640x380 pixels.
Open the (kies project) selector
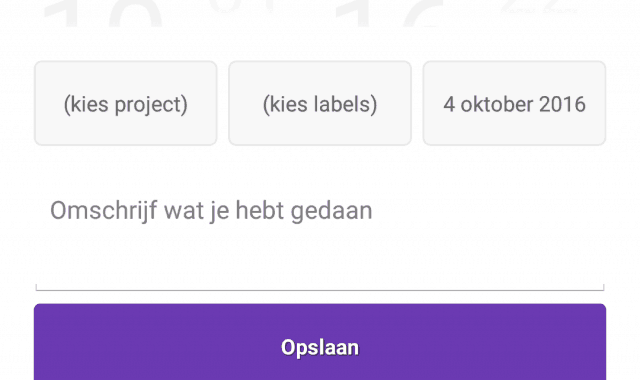click(126, 103)
